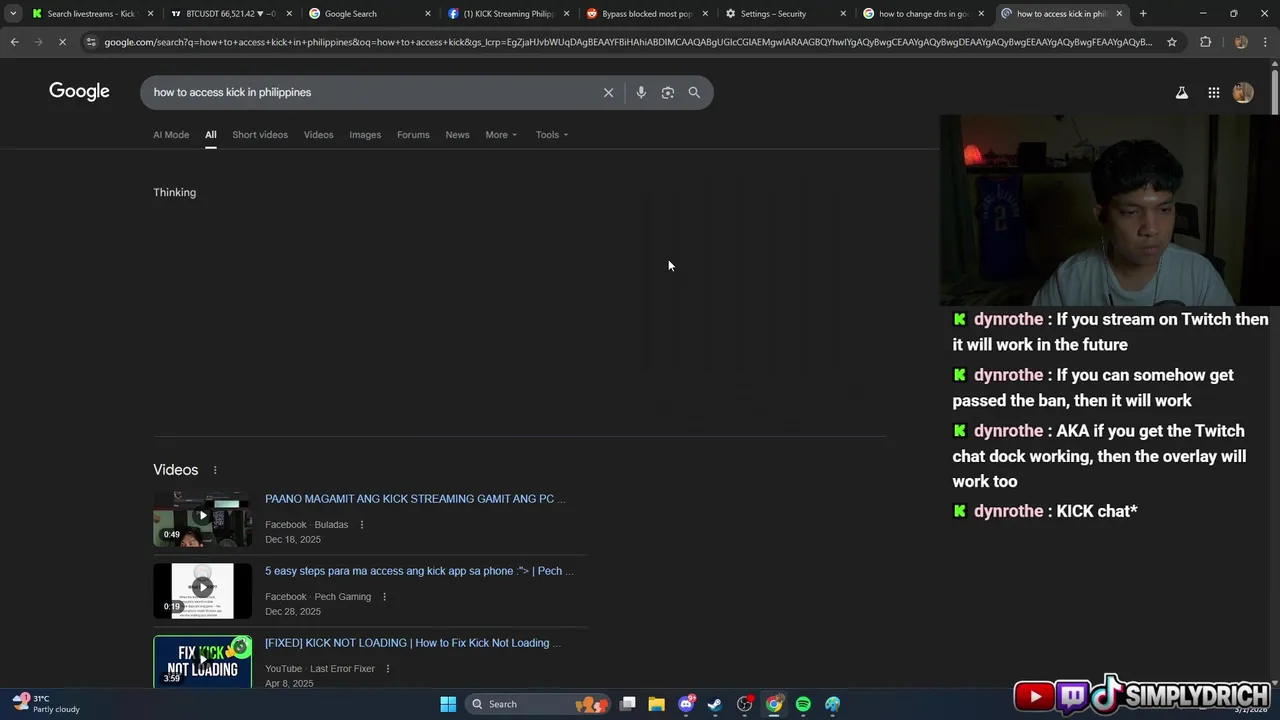
Task: Click the Windows taskbar Search box
Action: 538,704
